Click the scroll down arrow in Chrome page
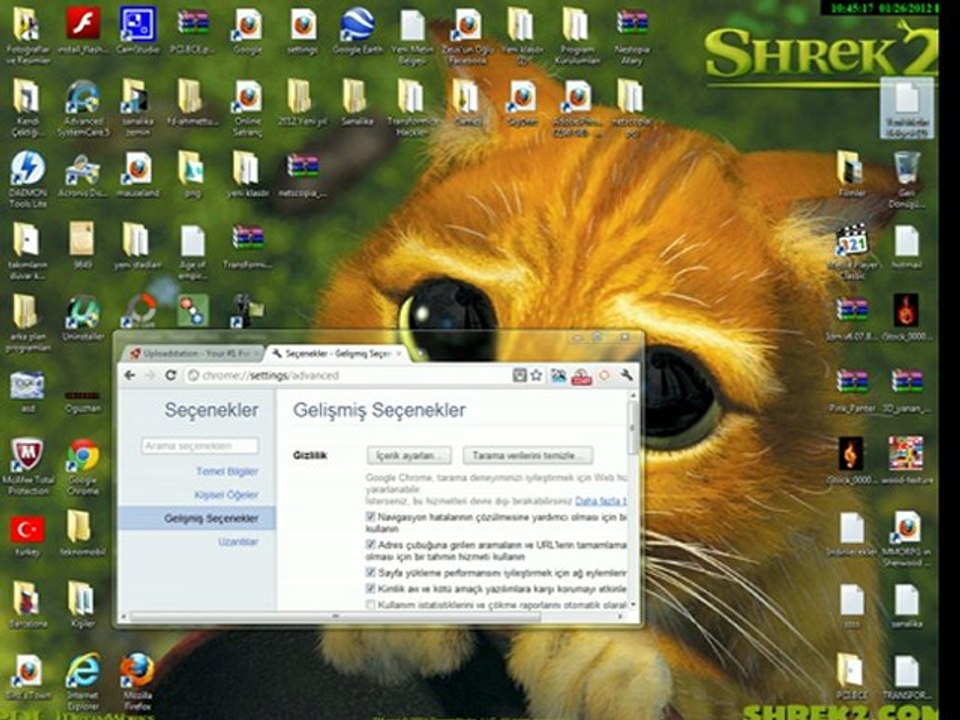This screenshot has height=720, width=960. [x=632, y=605]
